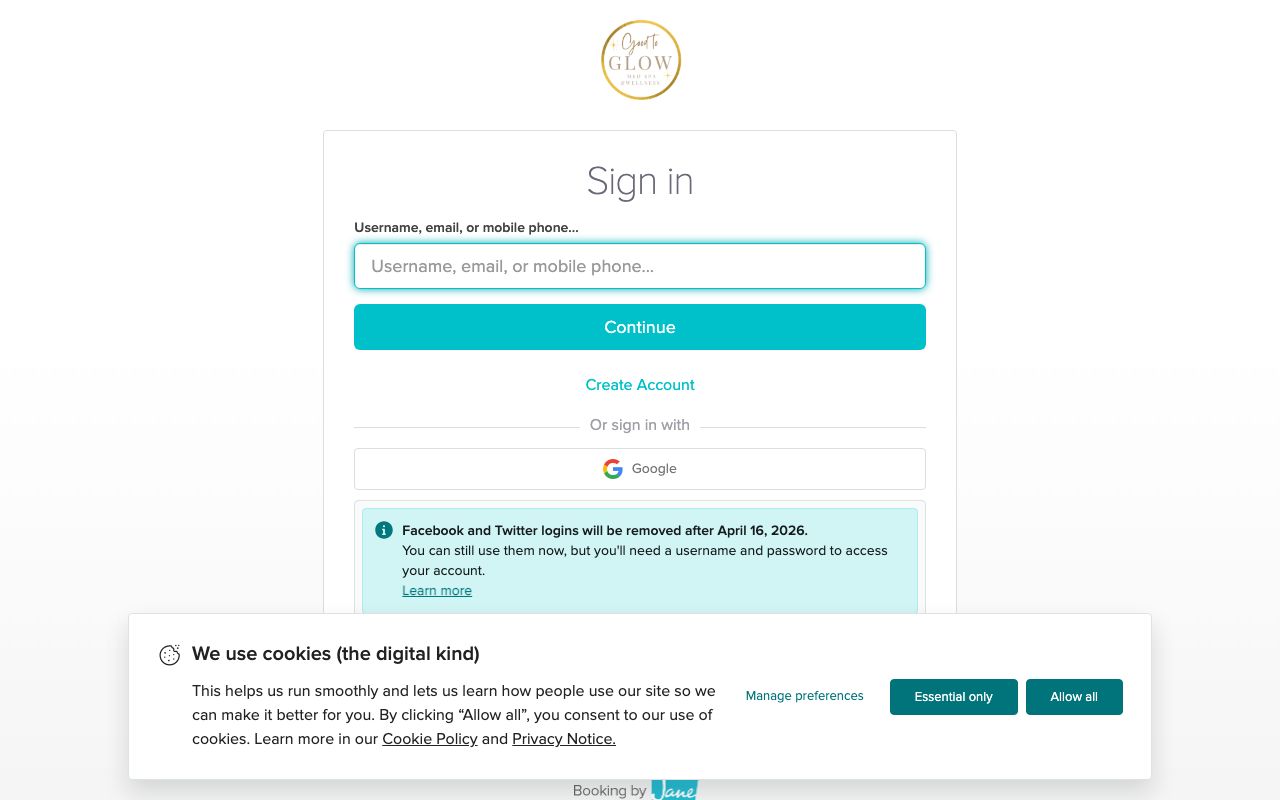Click the username field label text
1280x800 pixels.
point(466,228)
